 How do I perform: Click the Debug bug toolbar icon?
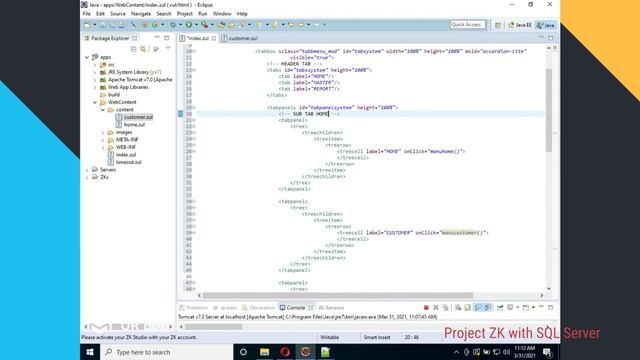173,25
